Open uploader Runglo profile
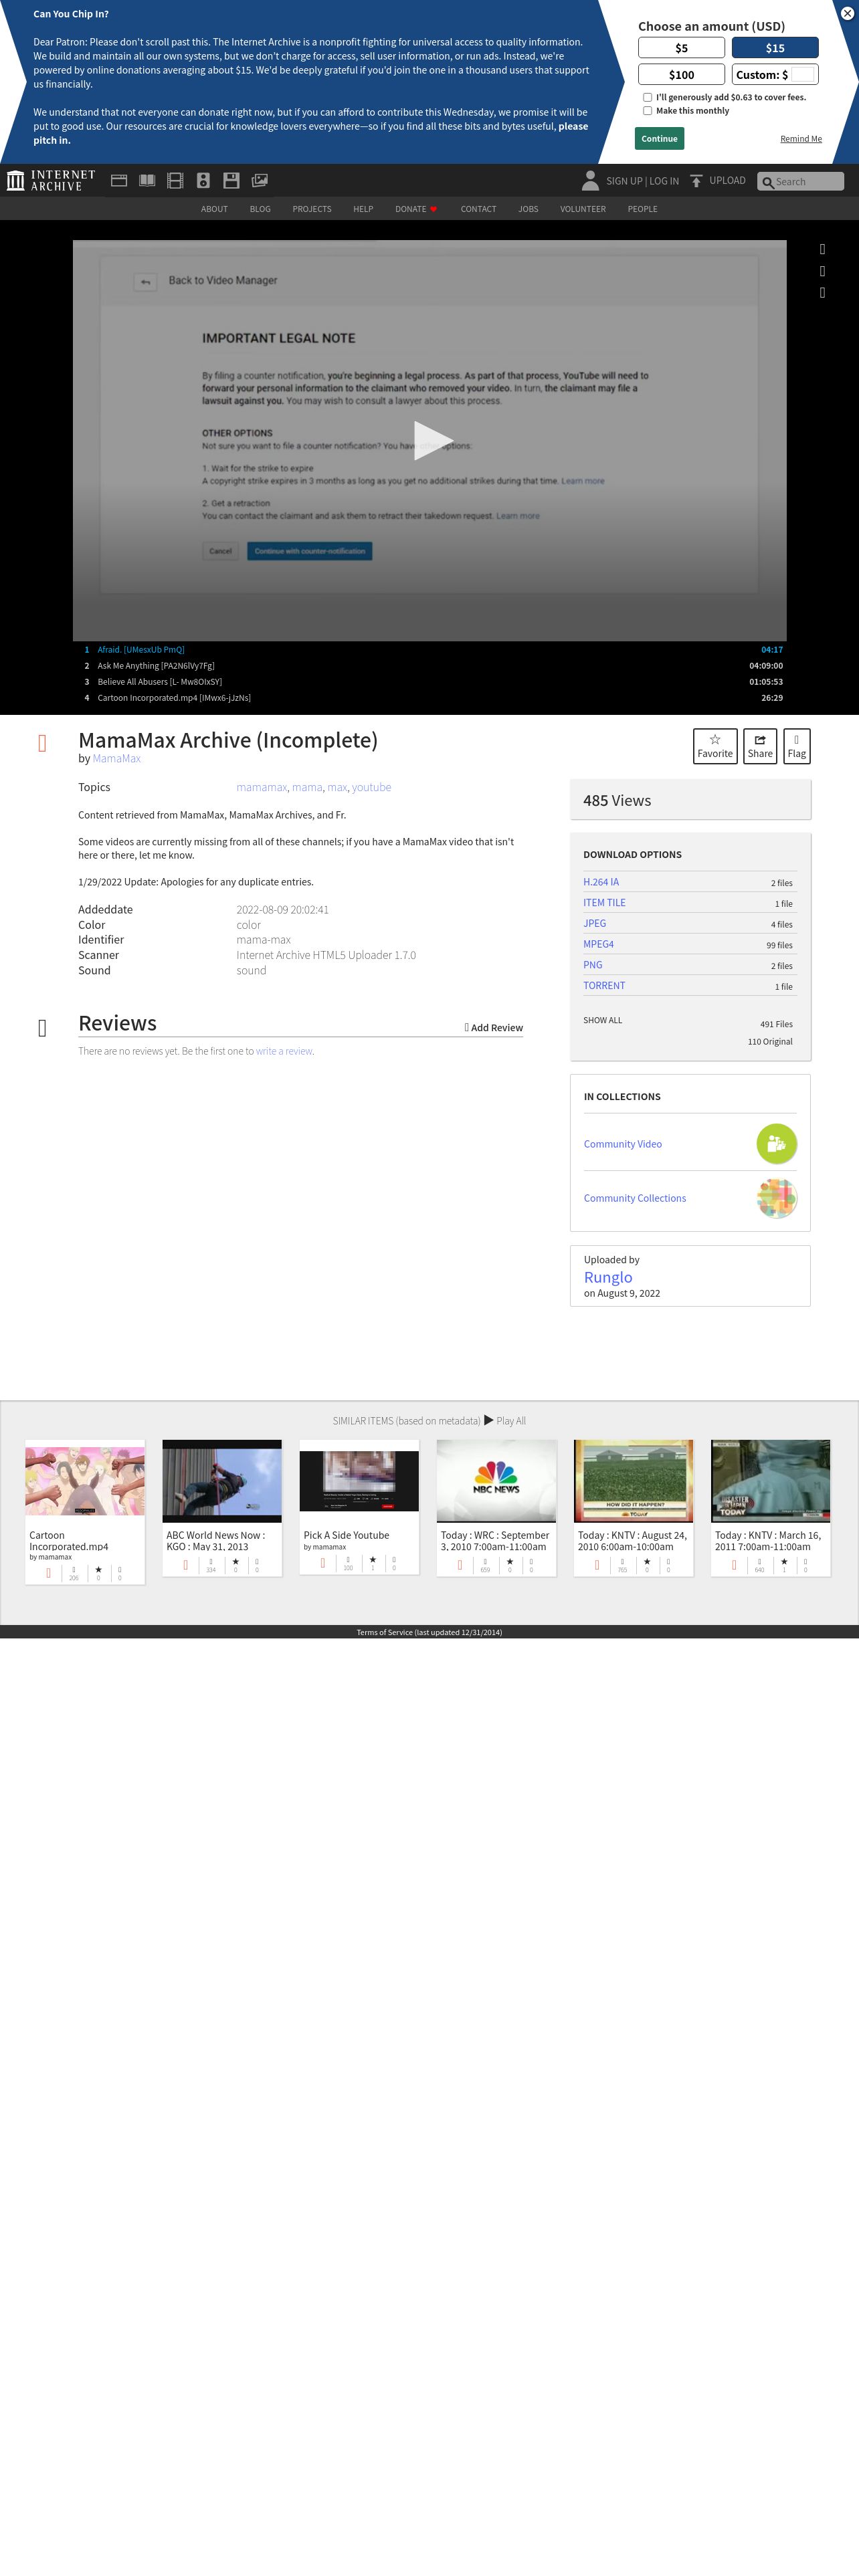Screen dimensions: 859x2576 pos(608,1278)
